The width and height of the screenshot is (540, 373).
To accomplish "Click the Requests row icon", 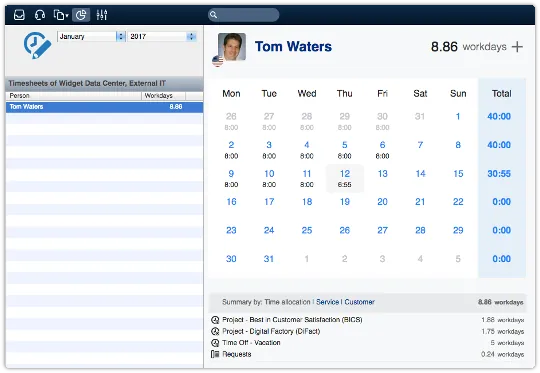I will (x=215, y=354).
